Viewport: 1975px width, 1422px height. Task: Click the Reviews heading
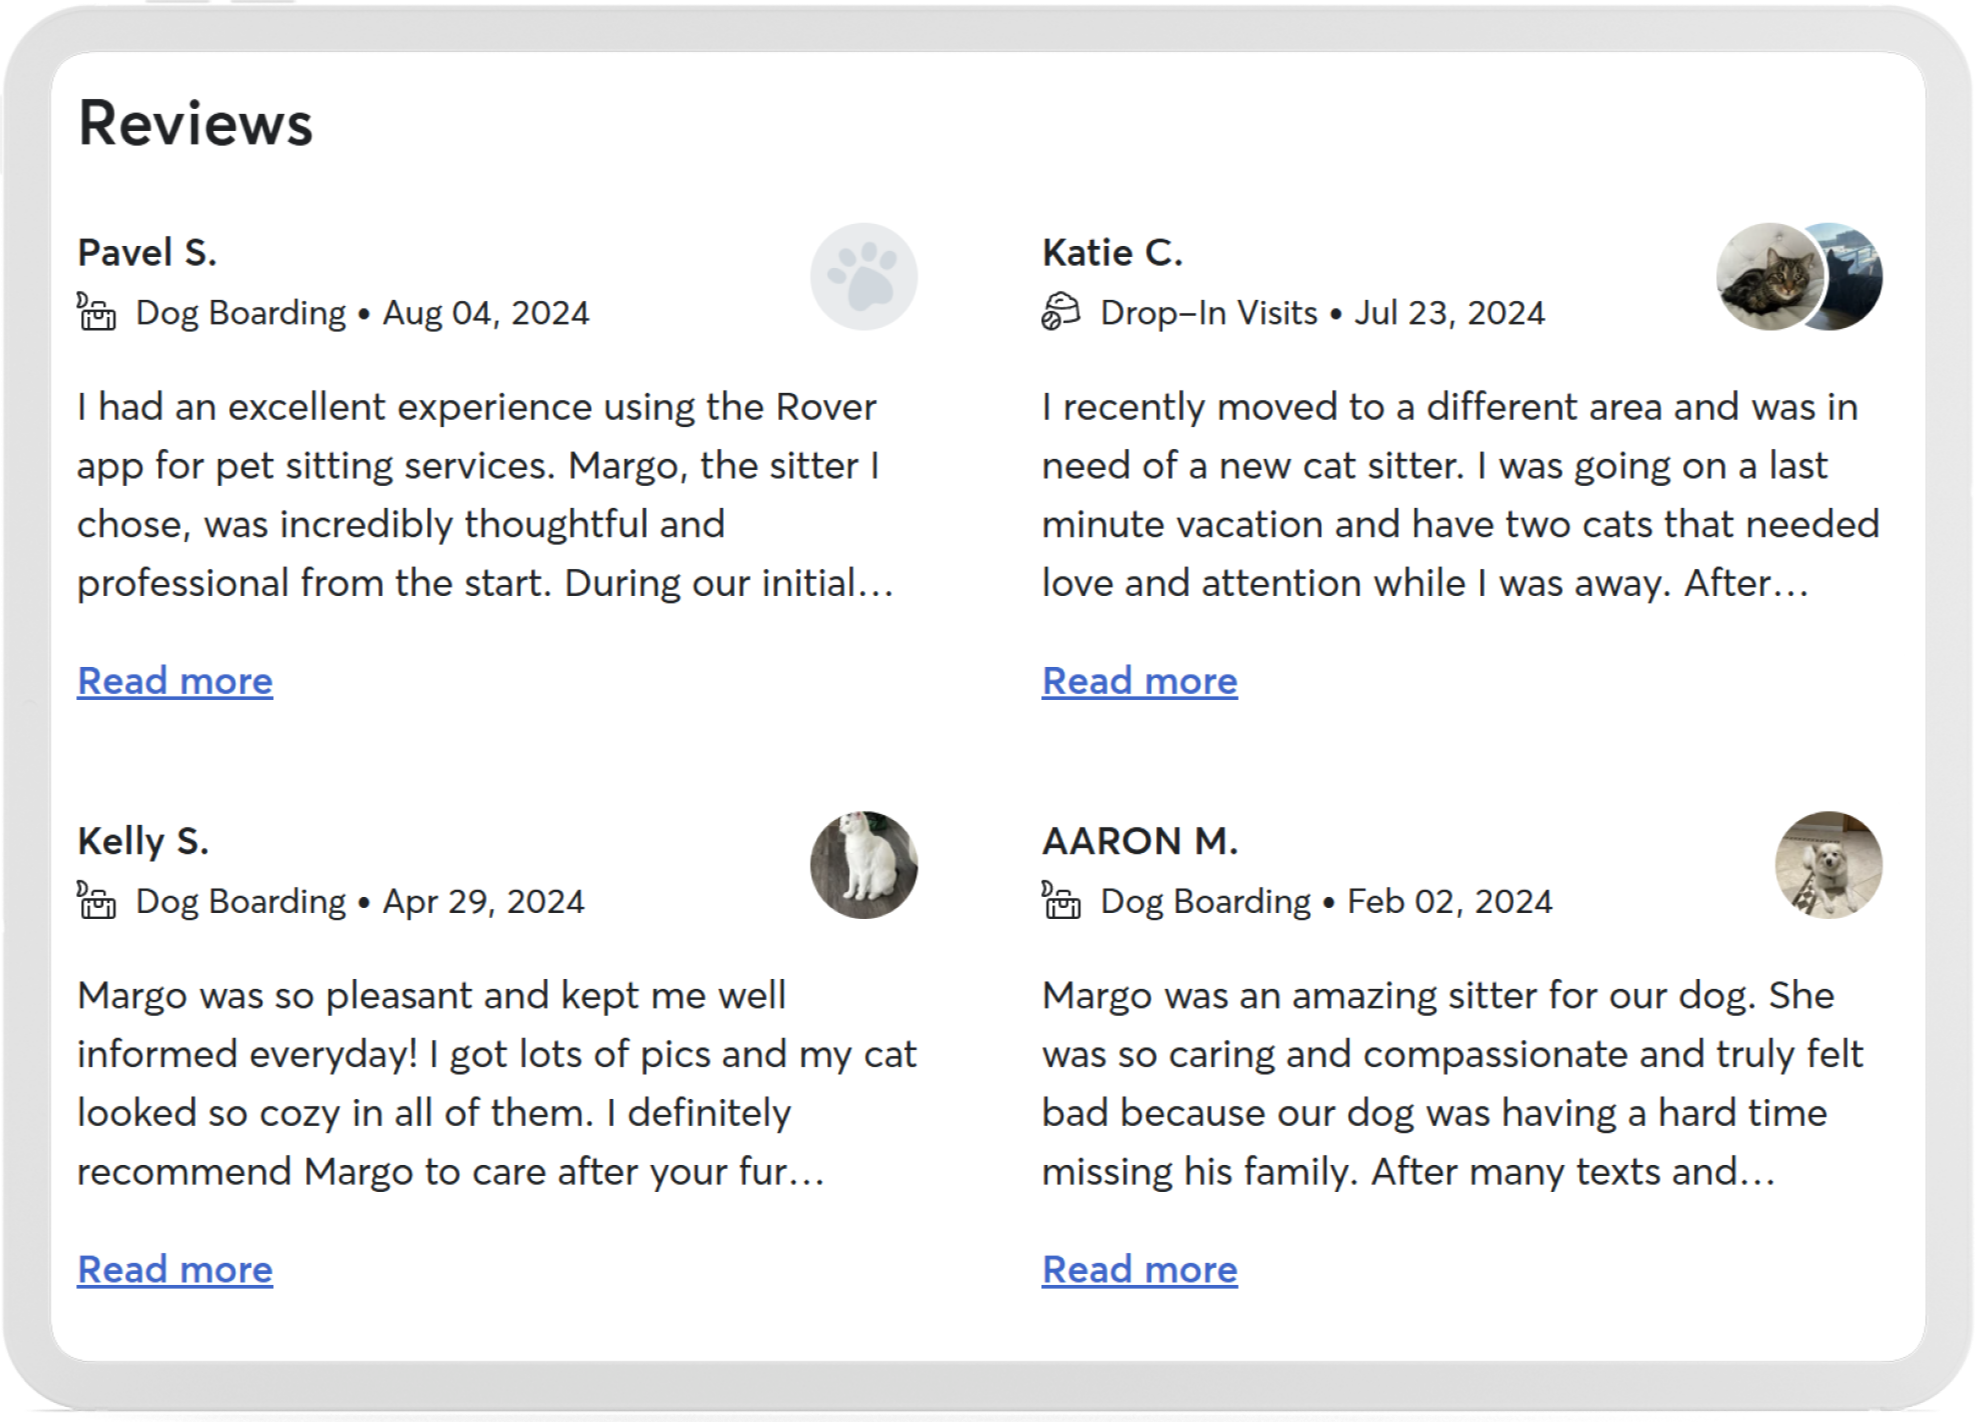tap(196, 124)
